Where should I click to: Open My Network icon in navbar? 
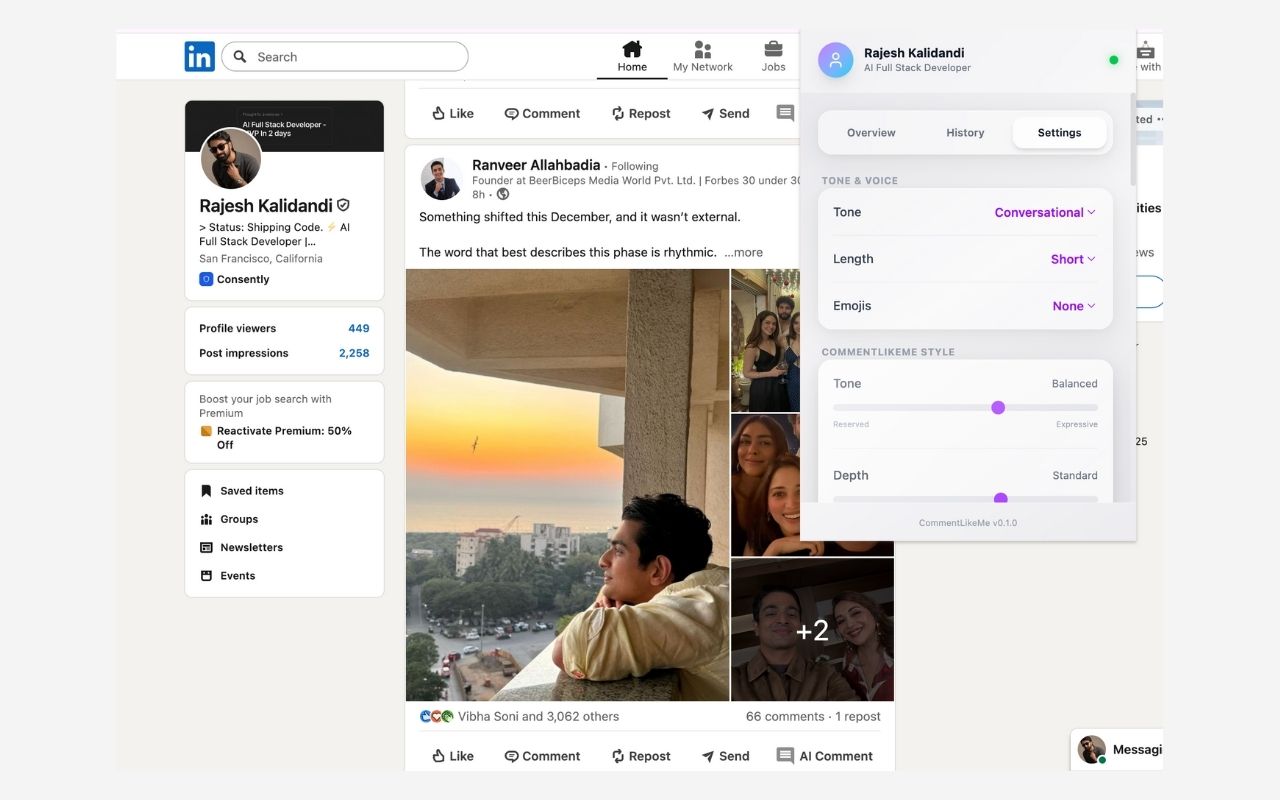click(x=702, y=50)
